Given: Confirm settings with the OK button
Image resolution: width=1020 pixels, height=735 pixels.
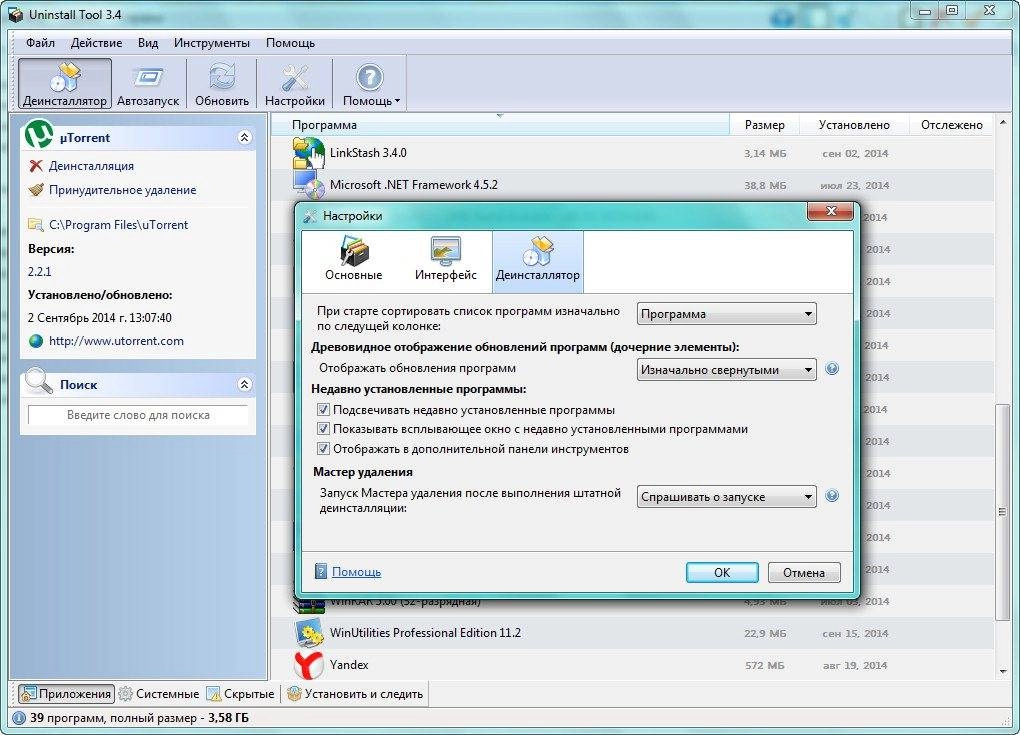Looking at the screenshot, I should point(722,572).
